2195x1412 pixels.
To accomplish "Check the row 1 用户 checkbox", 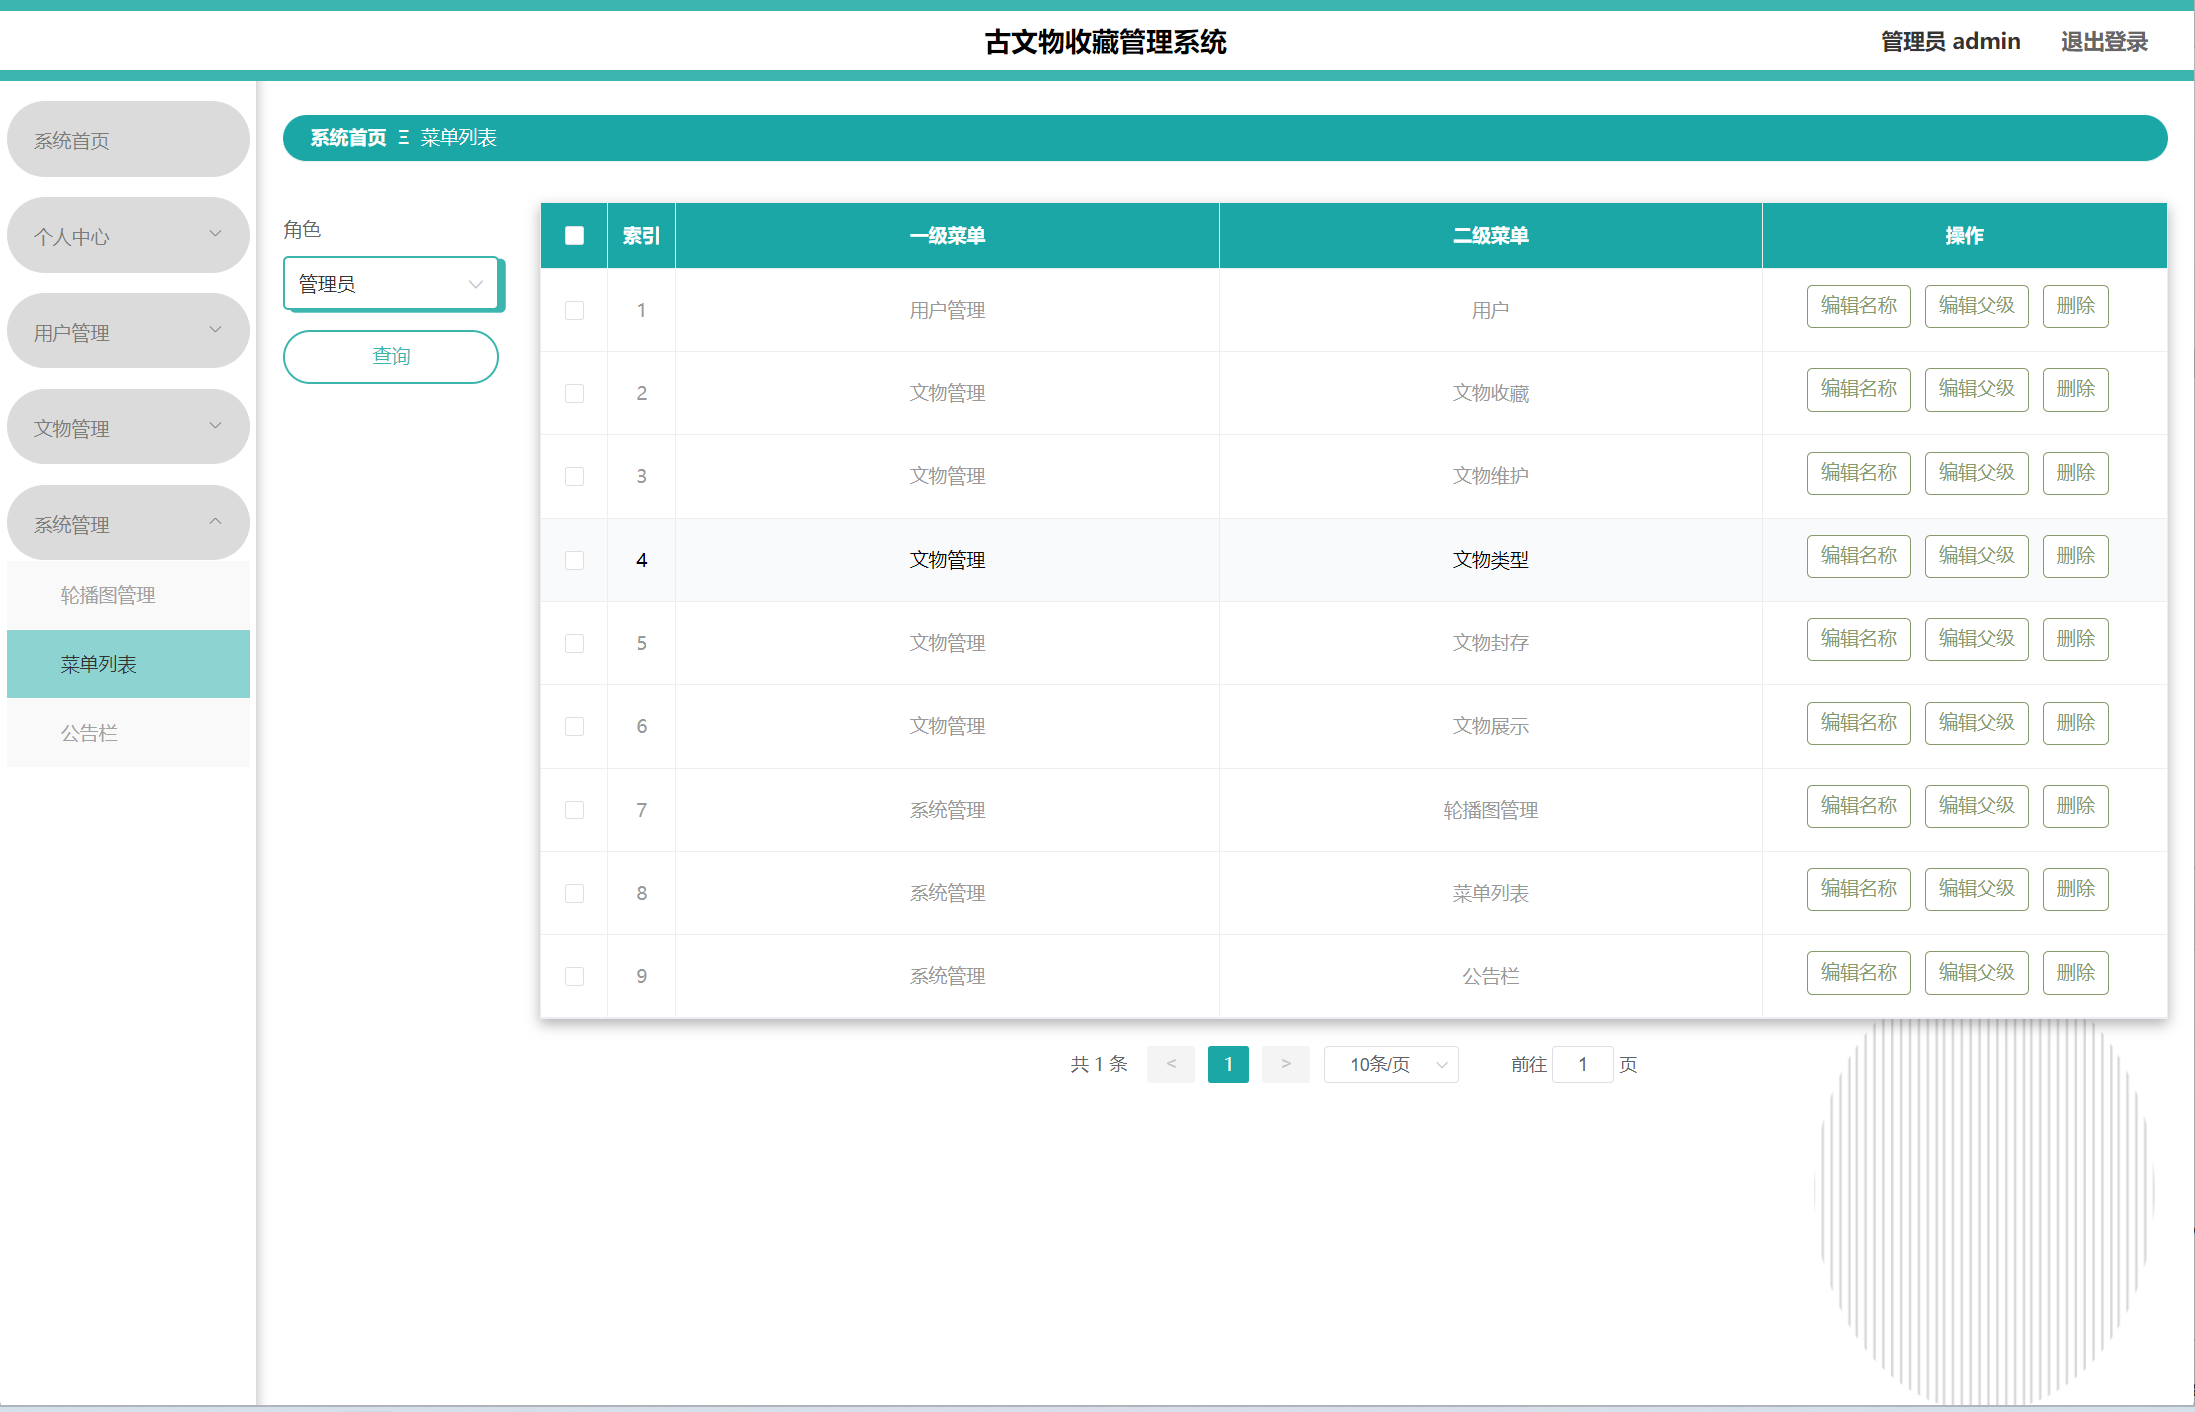I will [574, 311].
